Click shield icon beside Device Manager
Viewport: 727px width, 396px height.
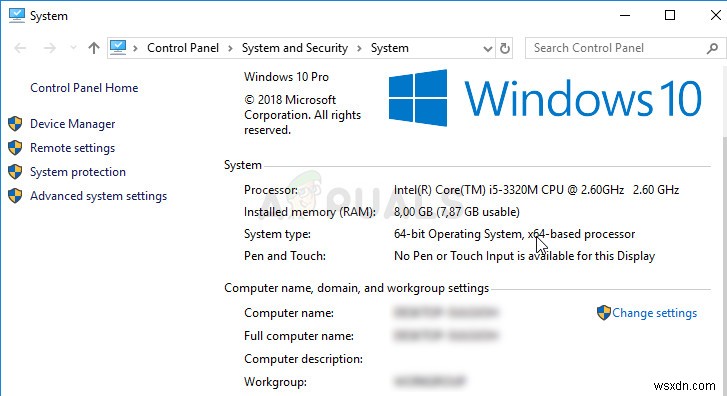[x=15, y=124]
